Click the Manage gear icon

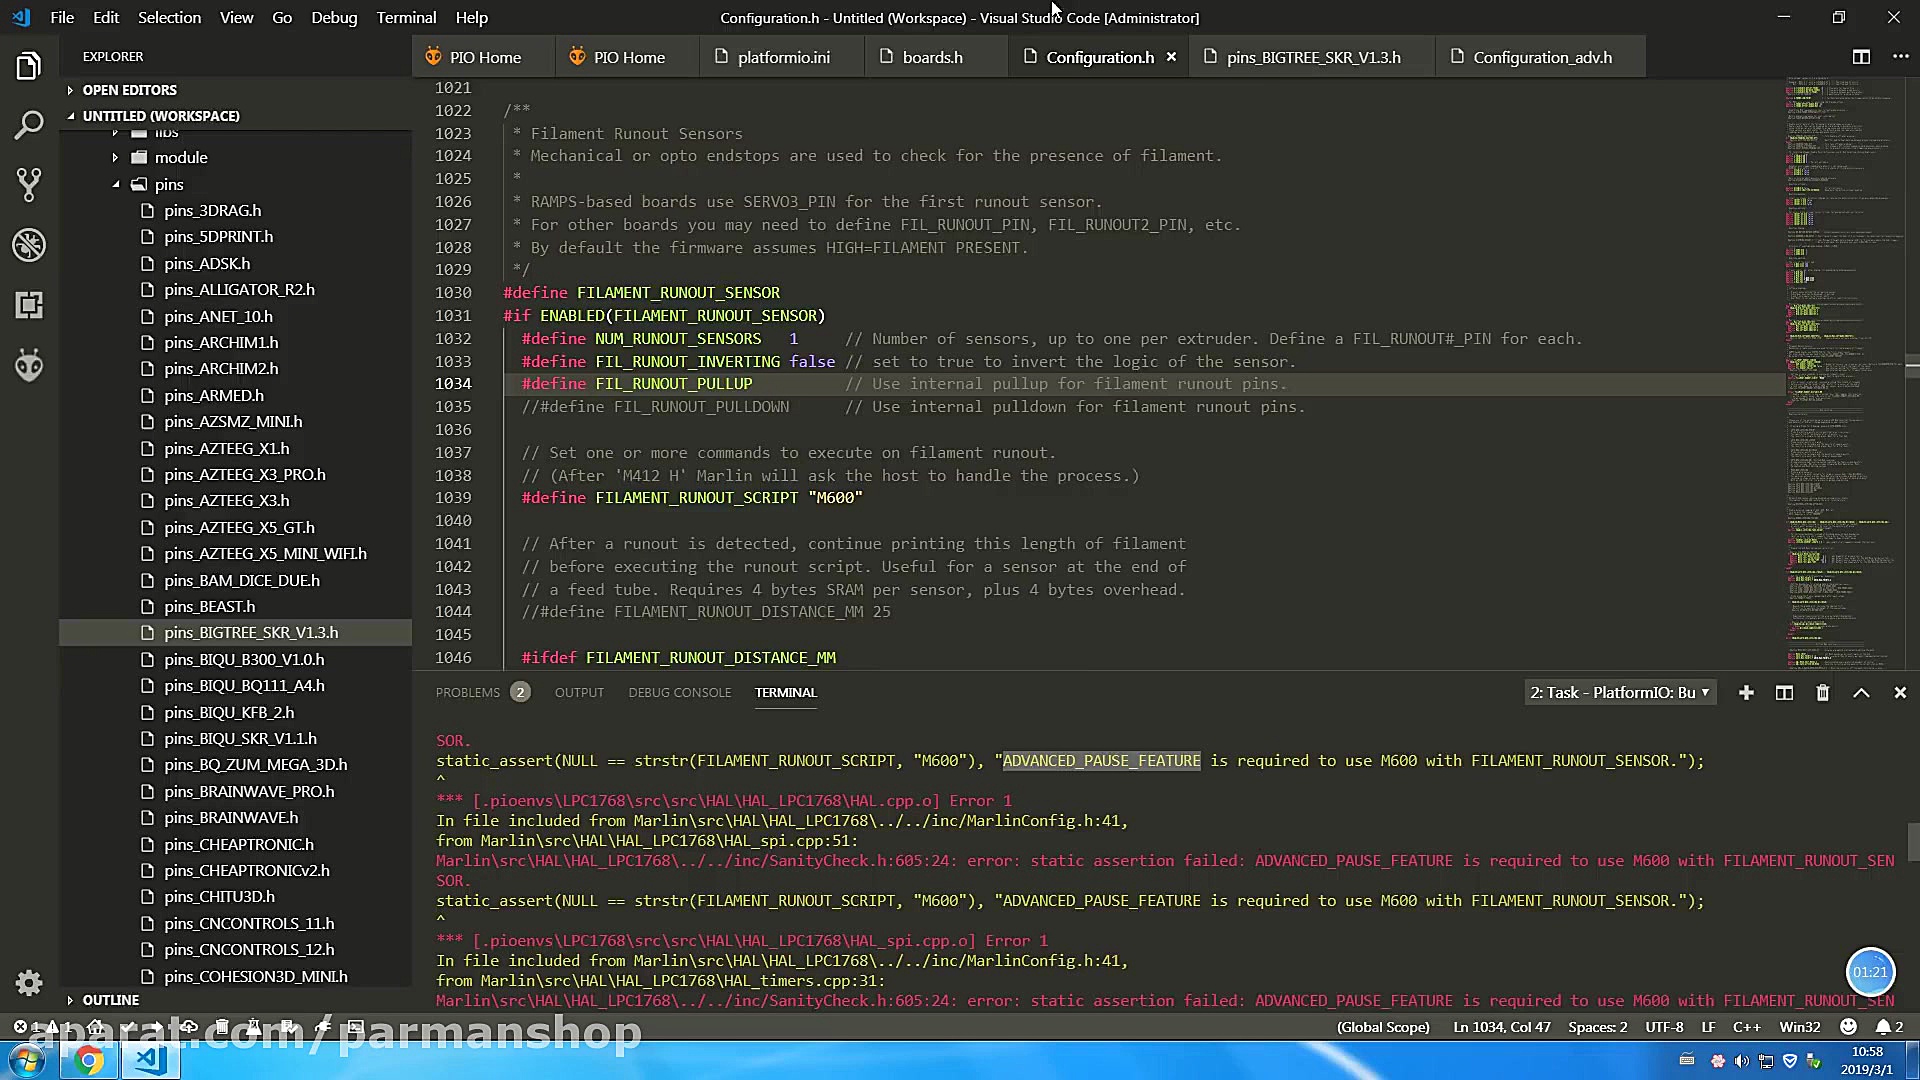coord(29,983)
